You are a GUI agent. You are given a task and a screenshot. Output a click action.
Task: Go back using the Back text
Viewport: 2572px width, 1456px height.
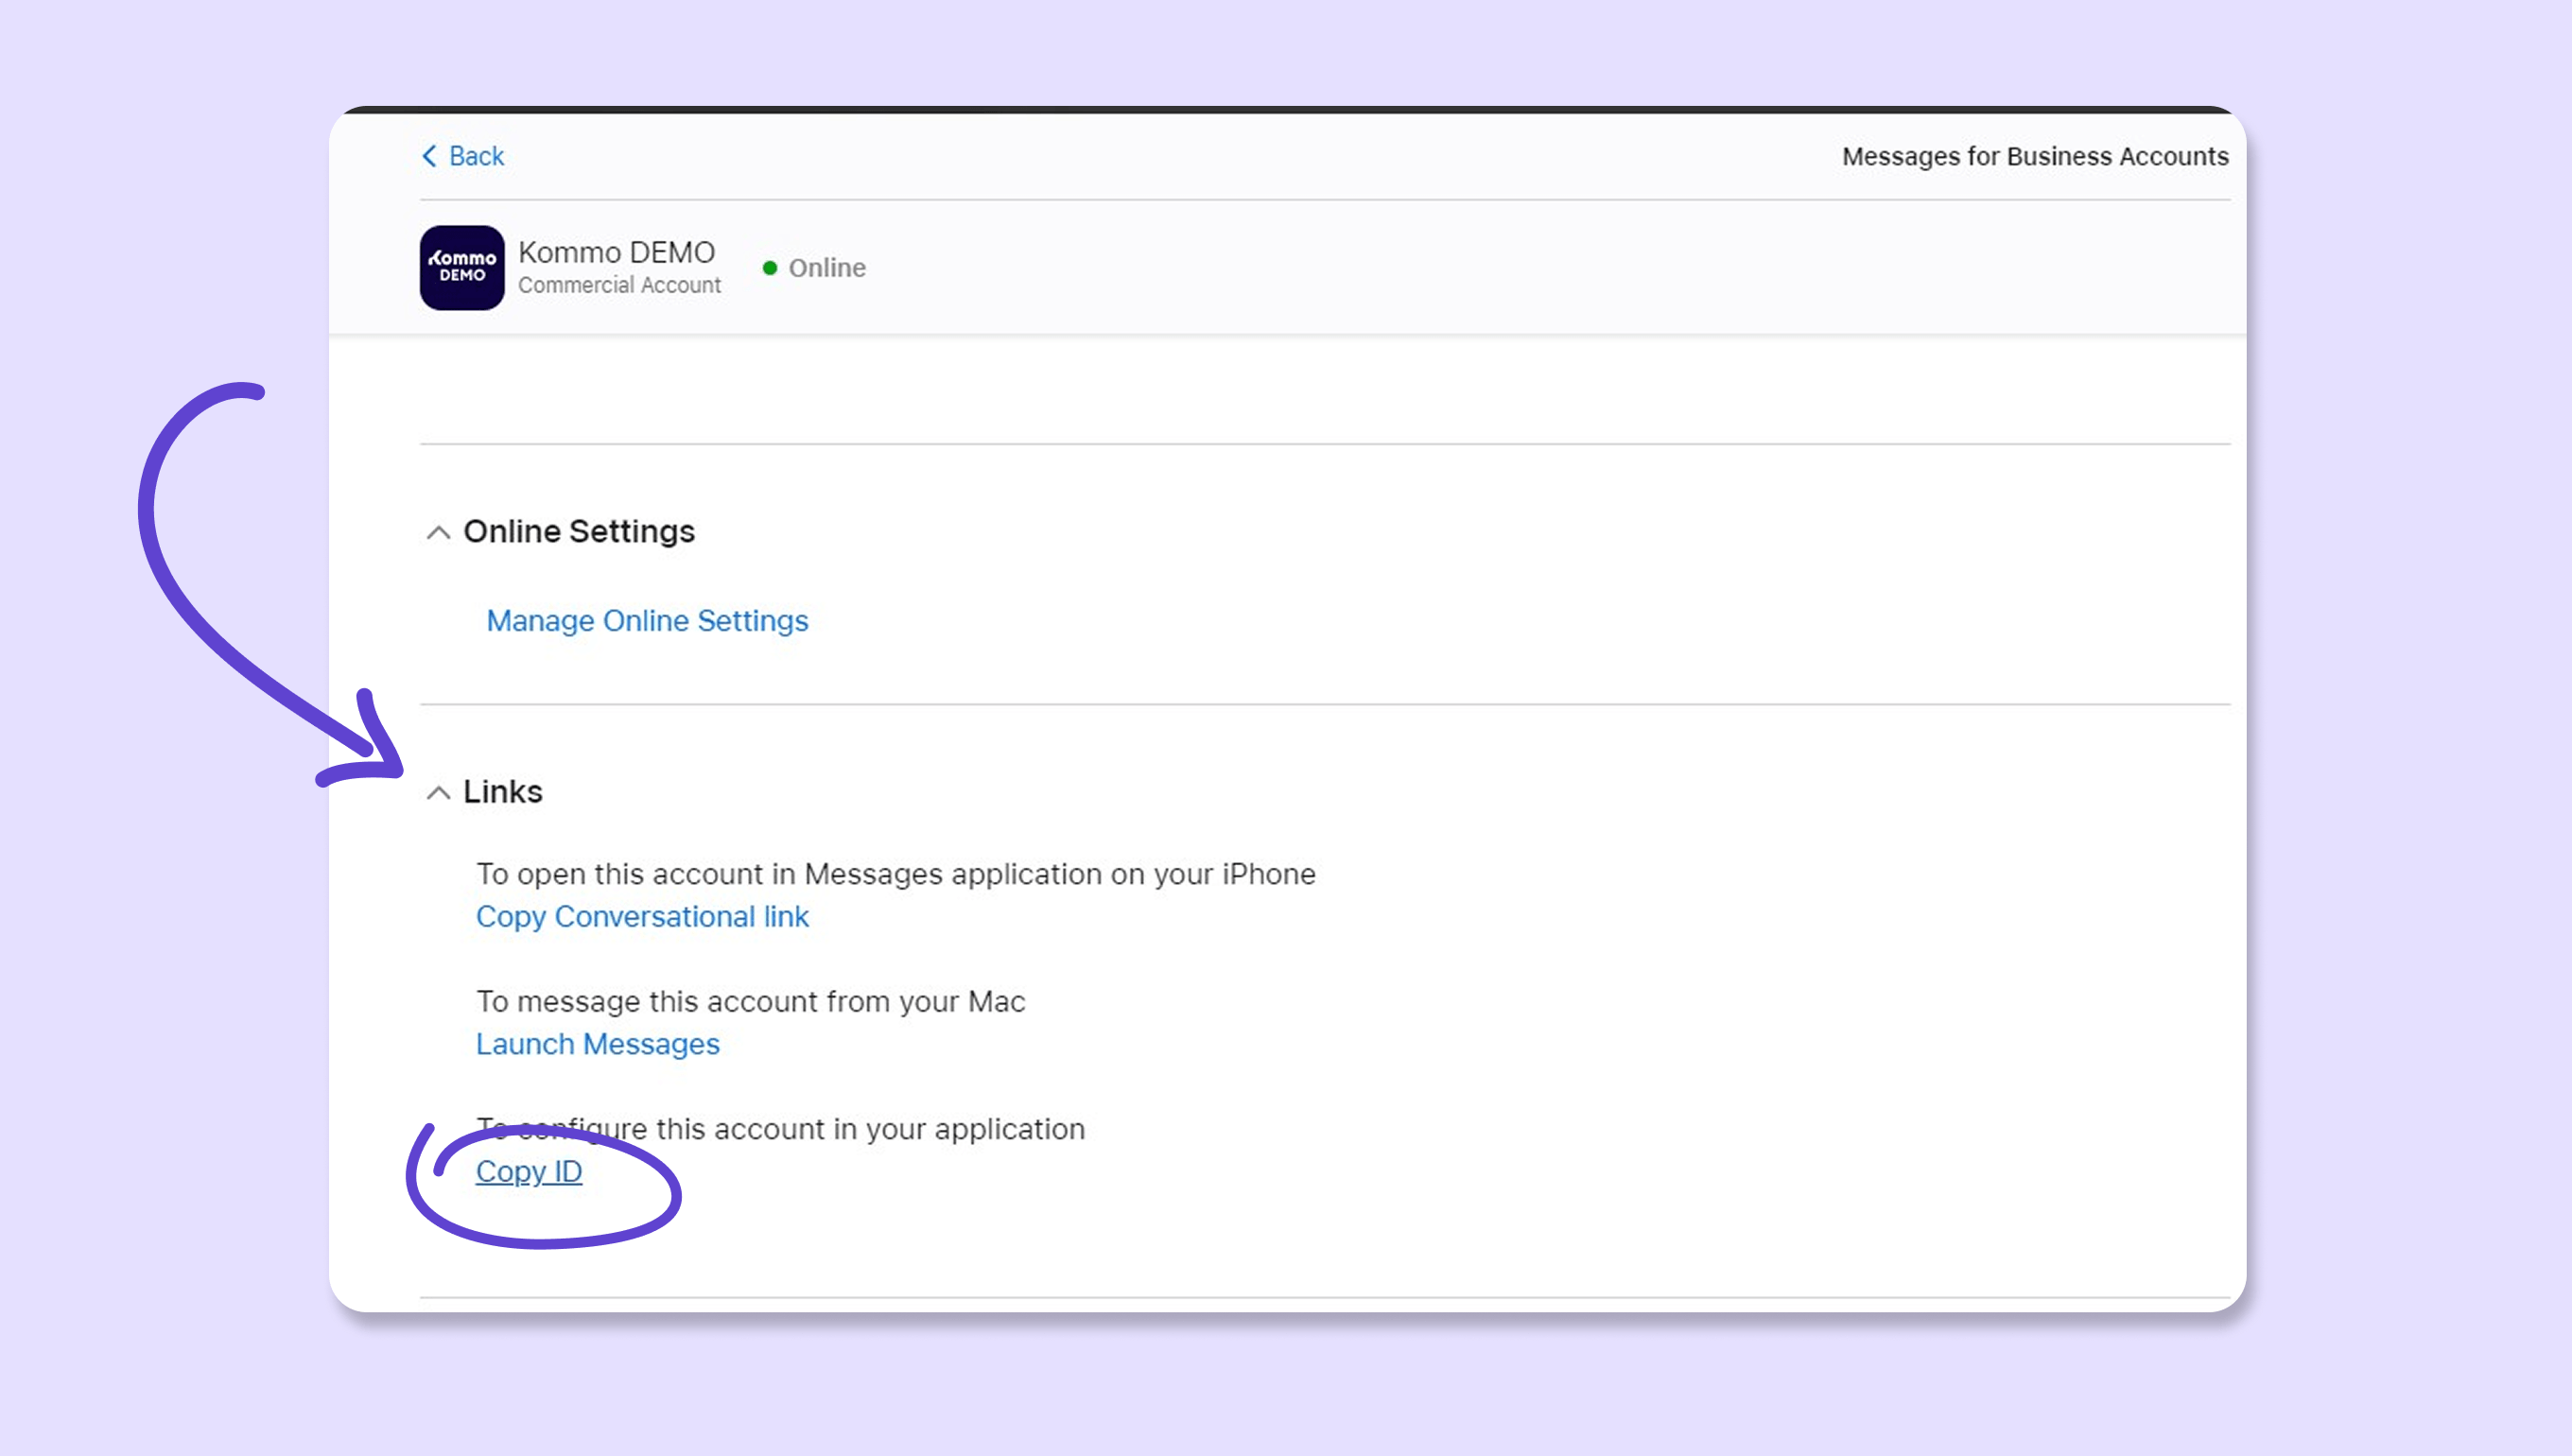pos(476,156)
